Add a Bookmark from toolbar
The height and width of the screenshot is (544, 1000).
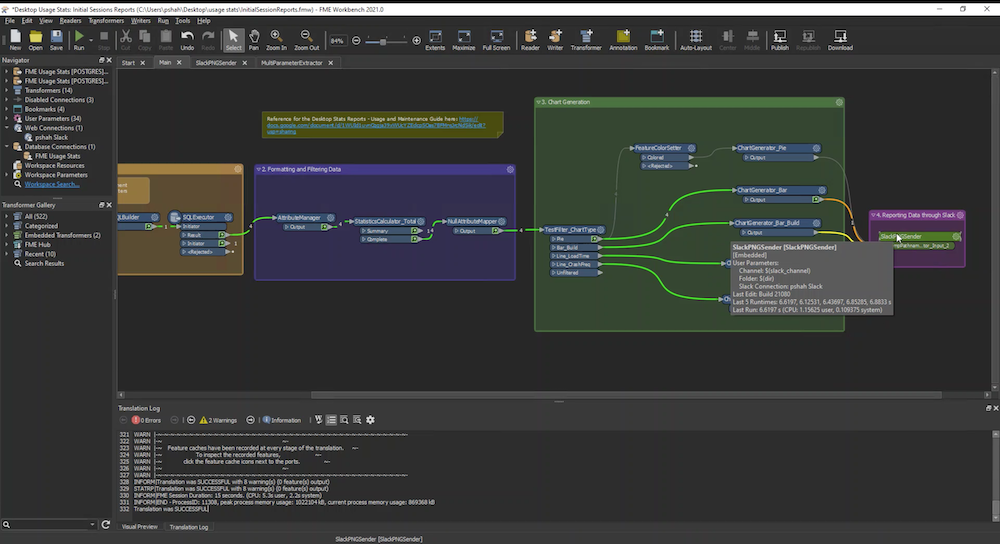pyautogui.click(x=657, y=40)
